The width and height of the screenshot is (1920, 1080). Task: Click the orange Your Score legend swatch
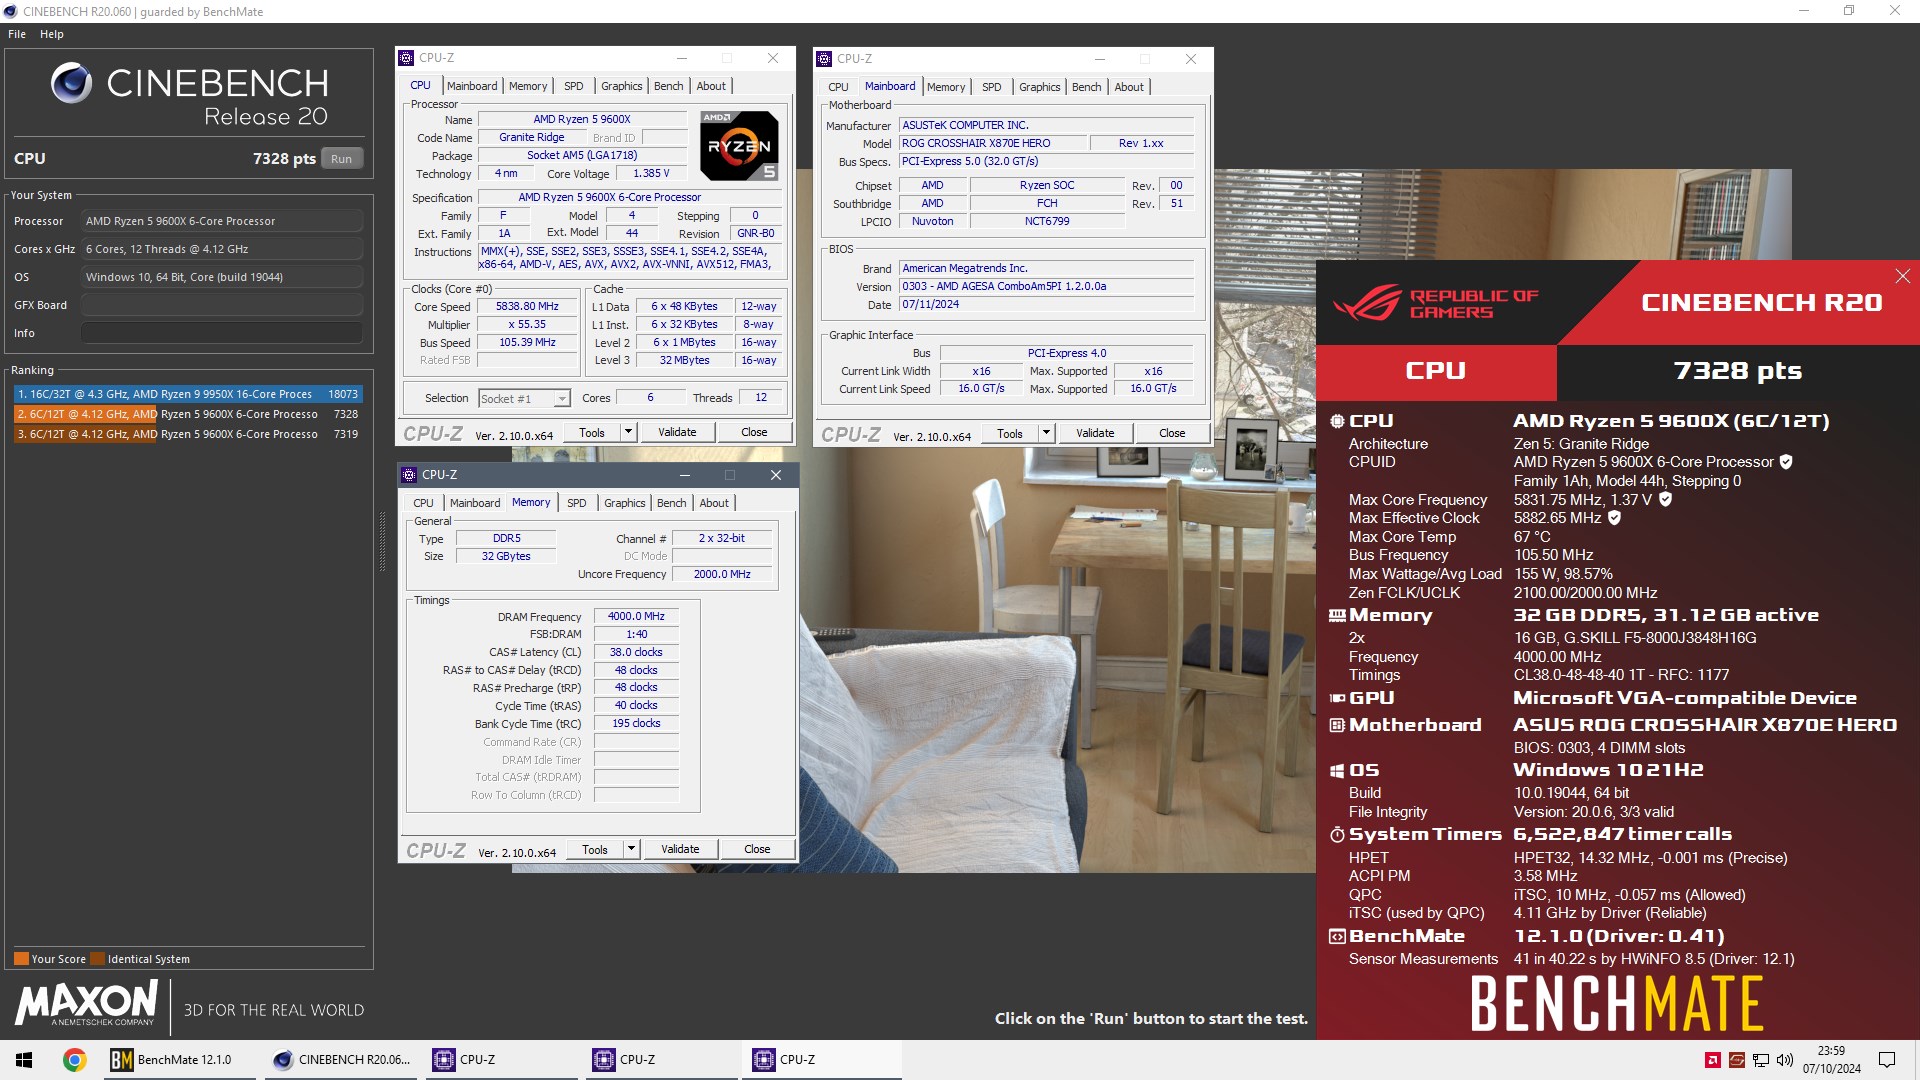[21, 959]
